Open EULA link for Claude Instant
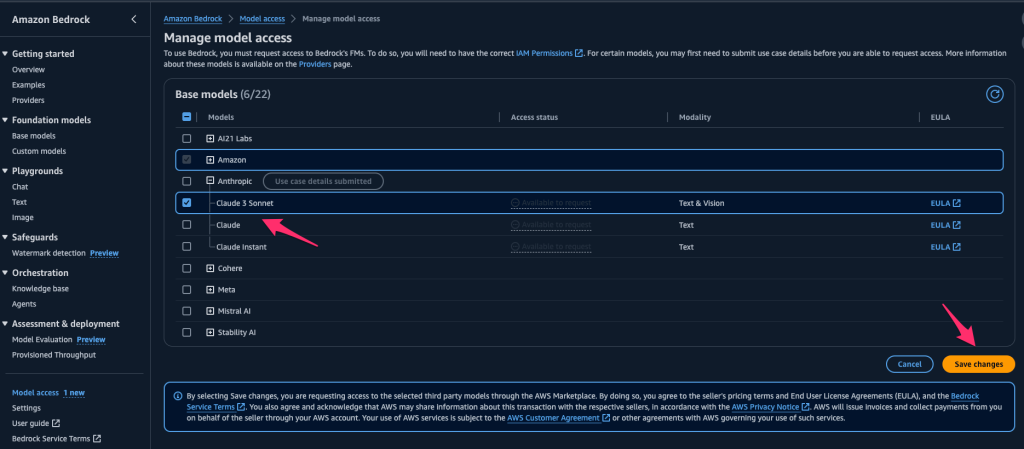The image size is (1024, 449). click(x=945, y=247)
